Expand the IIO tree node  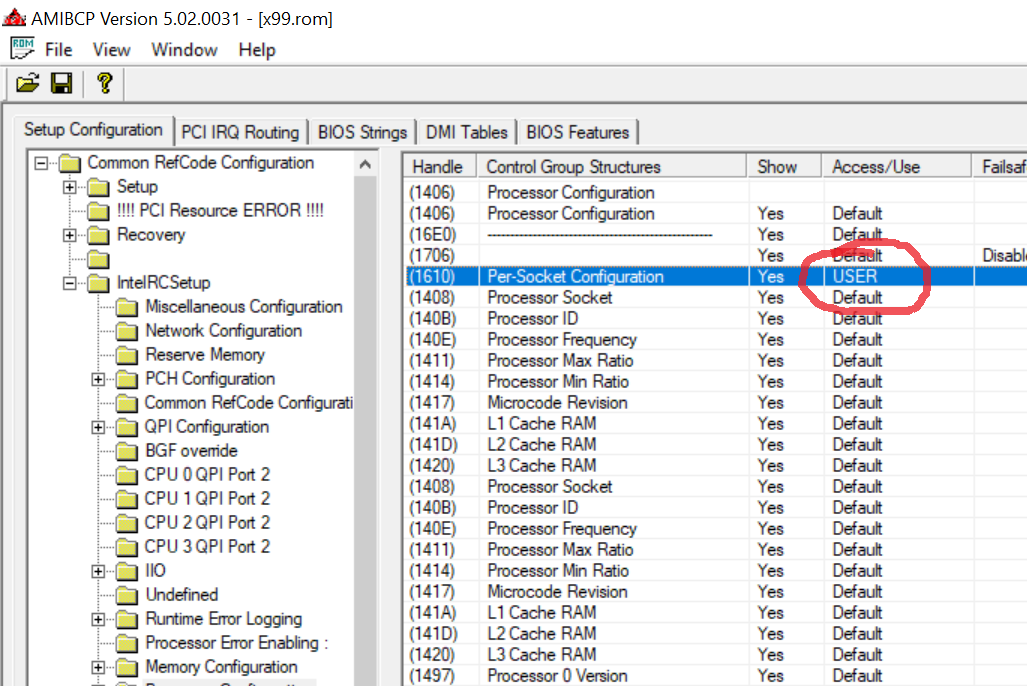[x=98, y=571]
